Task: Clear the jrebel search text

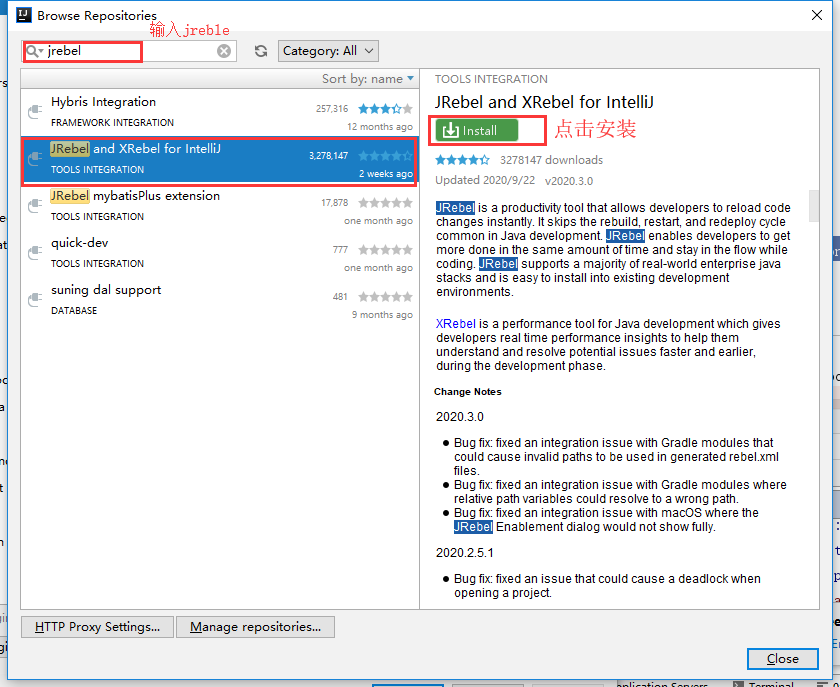Action: 224,51
